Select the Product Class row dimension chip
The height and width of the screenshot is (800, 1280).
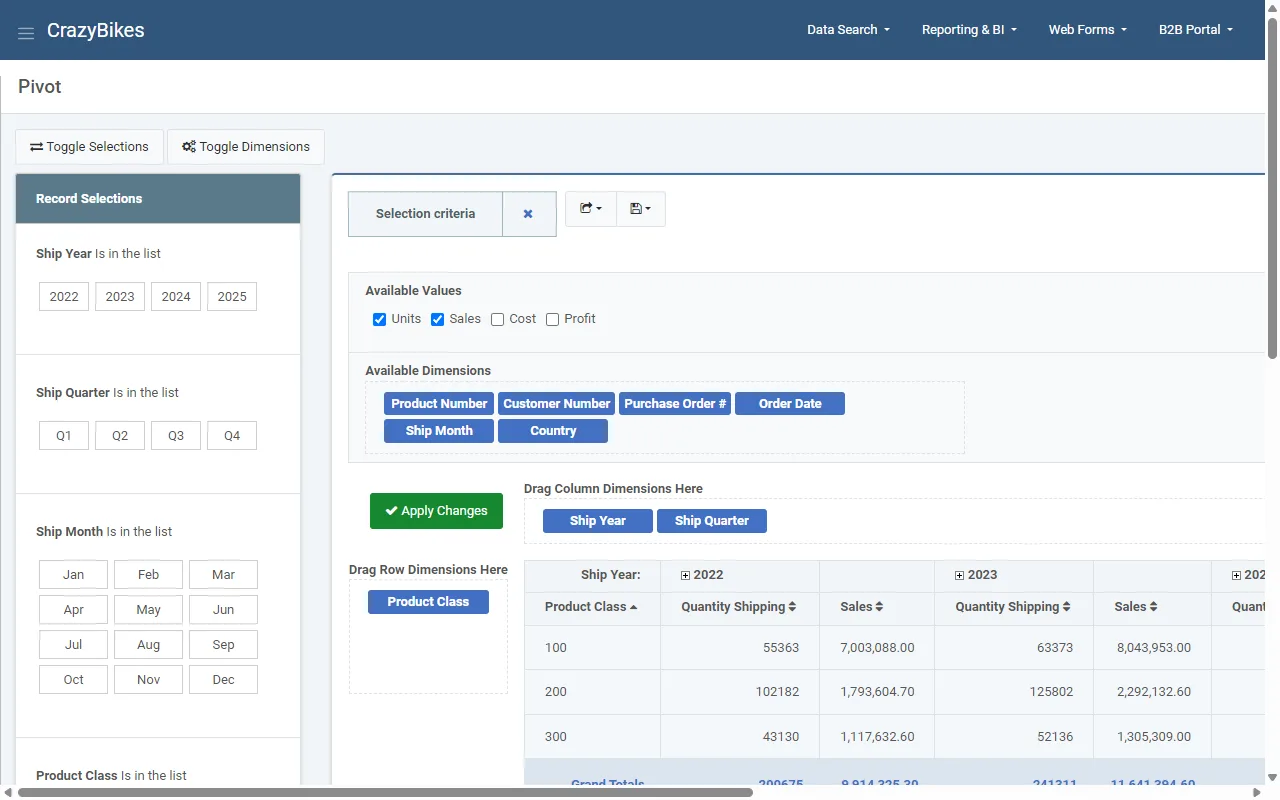point(428,602)
